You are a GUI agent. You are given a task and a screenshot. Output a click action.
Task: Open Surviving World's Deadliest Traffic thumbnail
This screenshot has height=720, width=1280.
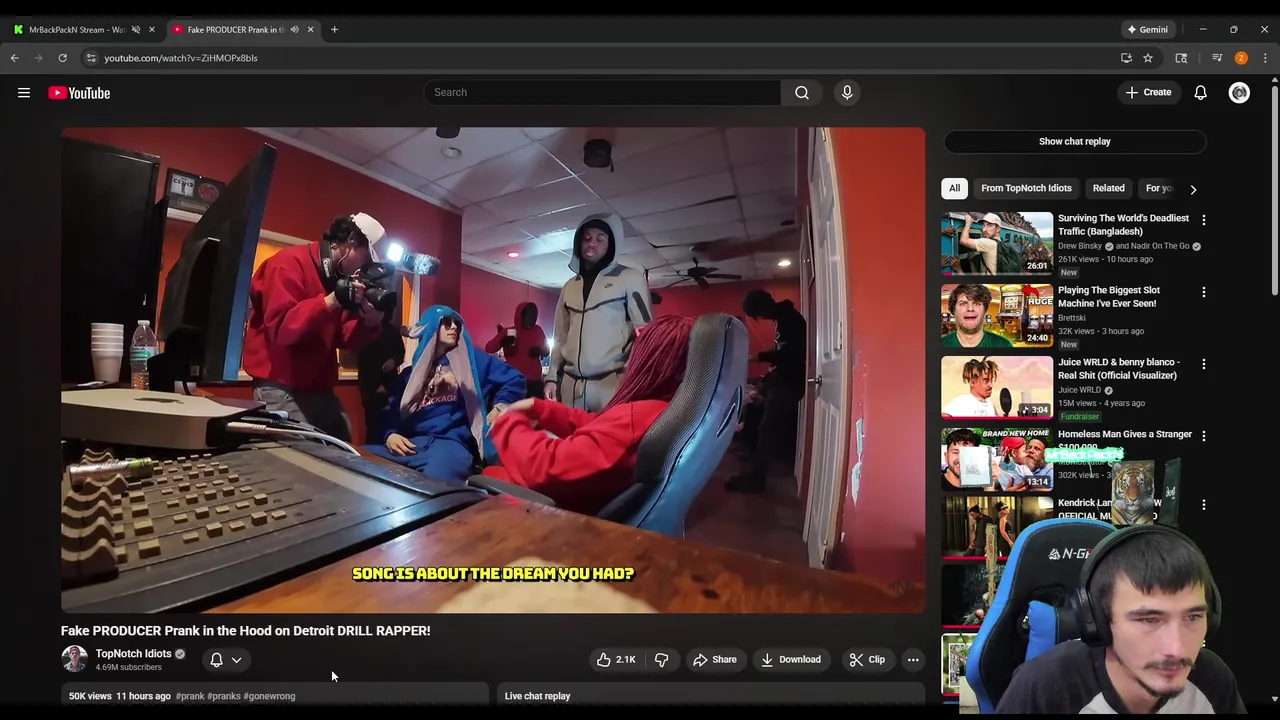click(997, 243)
